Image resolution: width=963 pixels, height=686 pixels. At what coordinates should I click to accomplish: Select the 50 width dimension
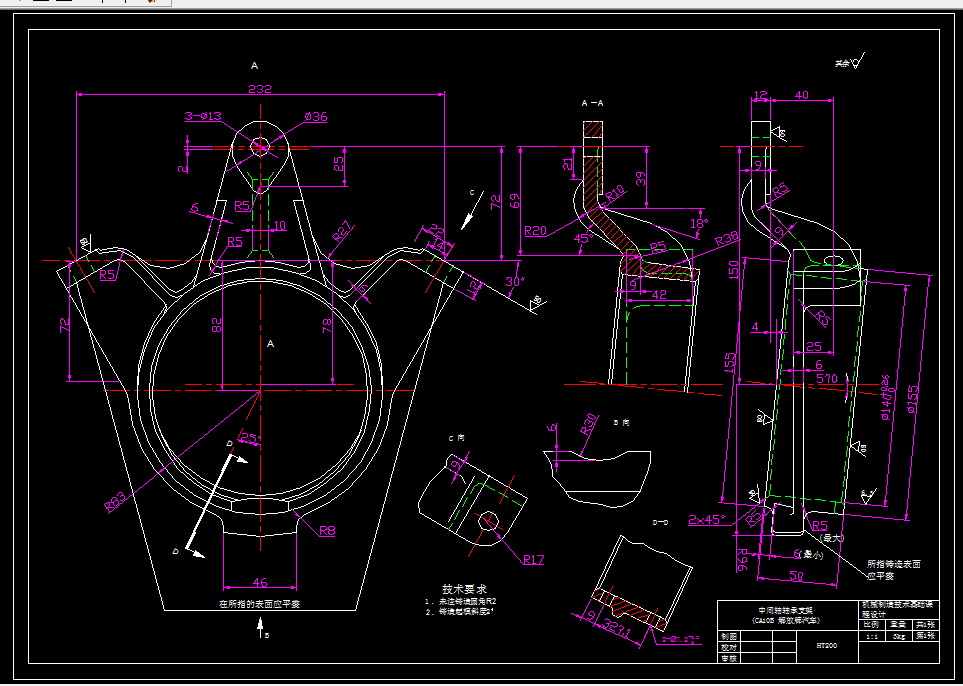pyautogui.click(x=796, y=575)
